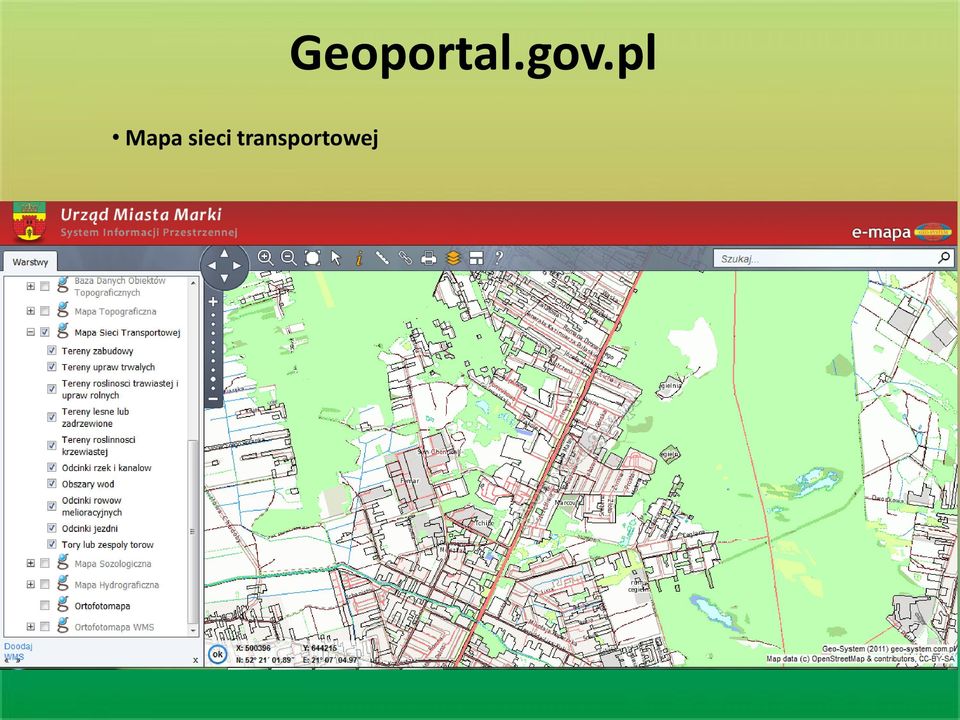960x720 pixels.
Task: Expand the Ortofotomapa WMS group
Action: click(31, 626)
